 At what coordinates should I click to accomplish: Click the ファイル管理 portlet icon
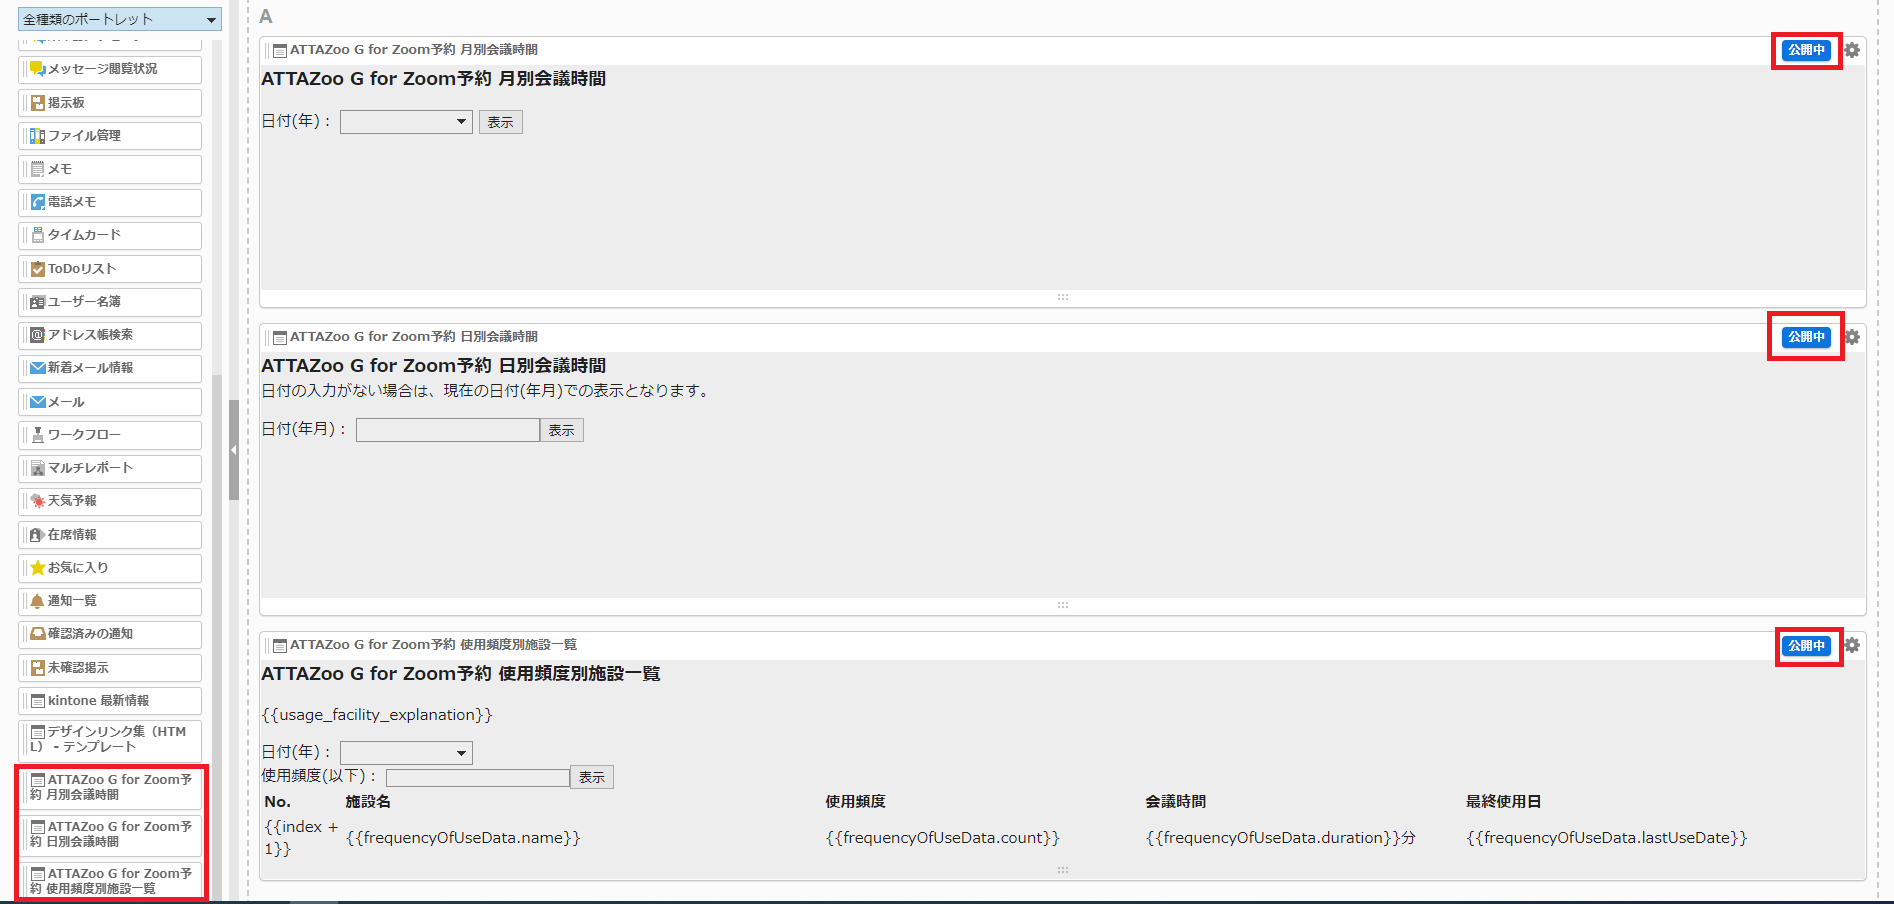[x=38, y=136]
